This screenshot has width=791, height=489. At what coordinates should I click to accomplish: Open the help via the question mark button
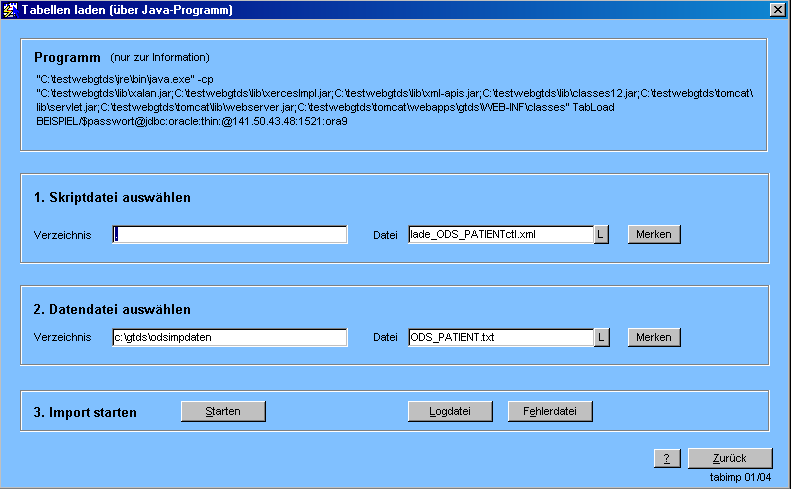pos(667,458)
